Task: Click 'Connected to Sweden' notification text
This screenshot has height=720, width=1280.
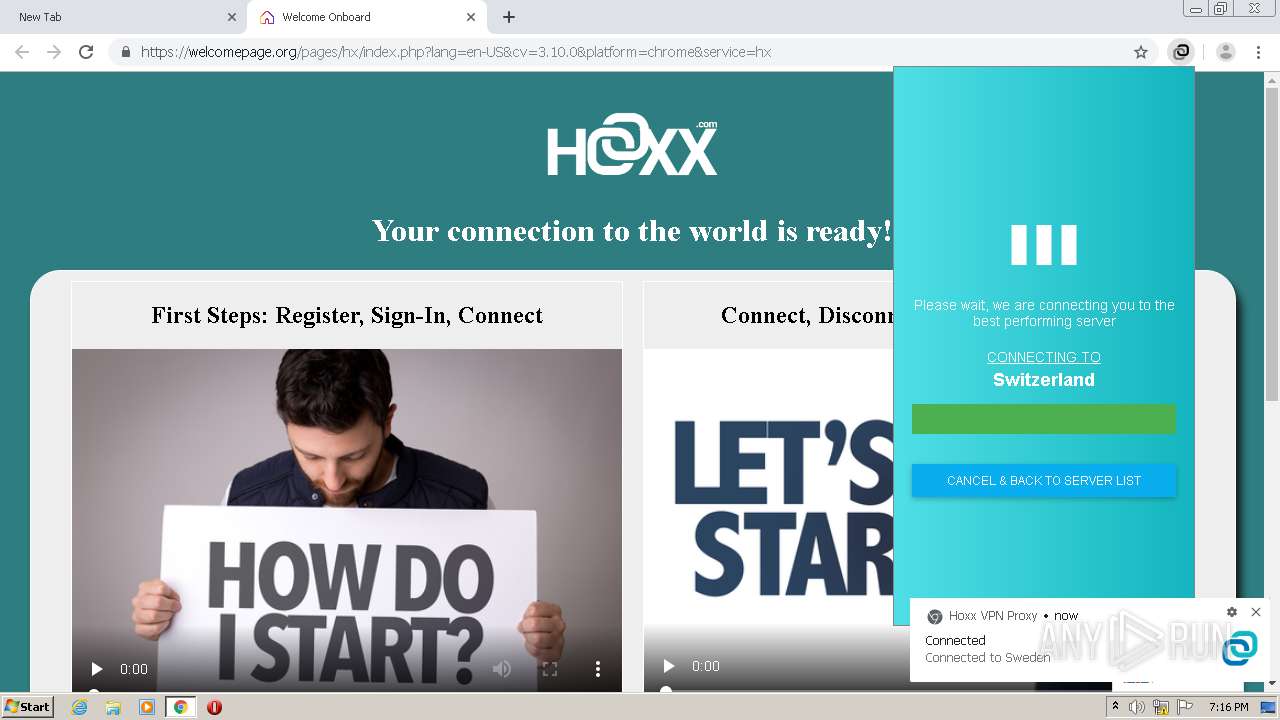Action: click(988, 658)
